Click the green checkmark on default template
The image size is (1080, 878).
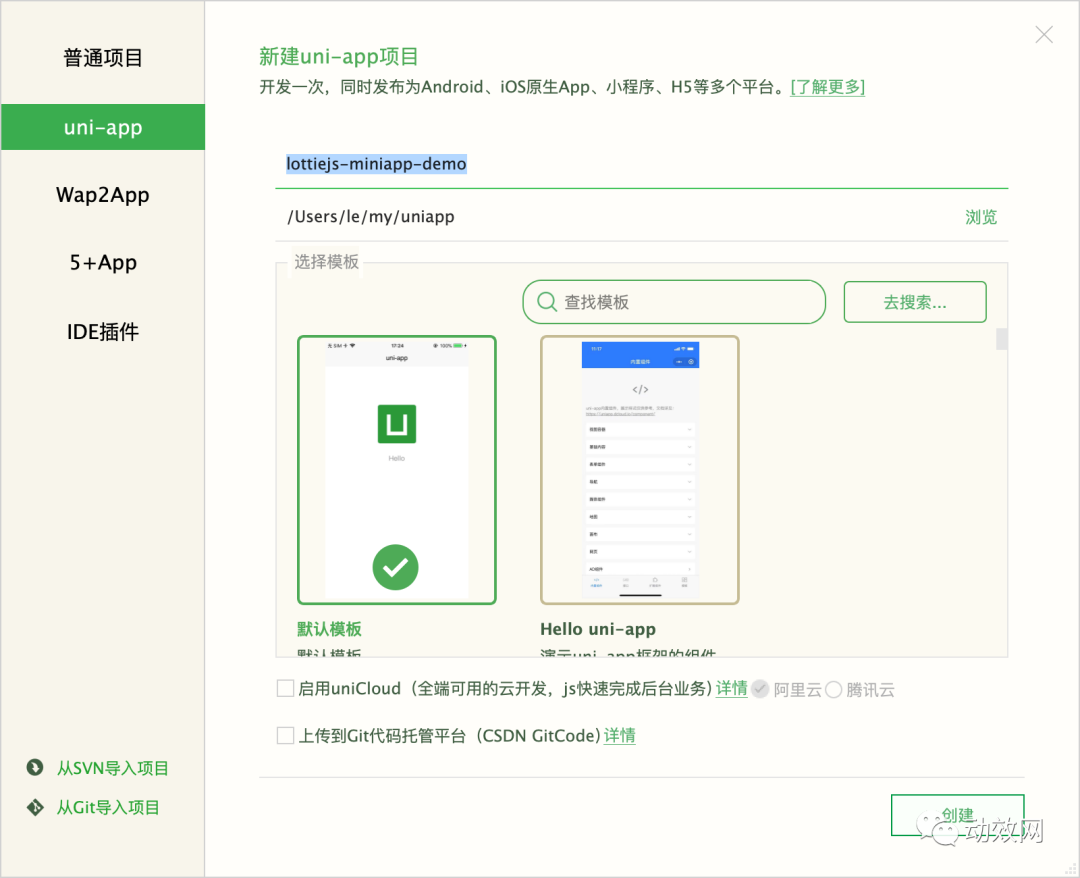coord(395,567)
